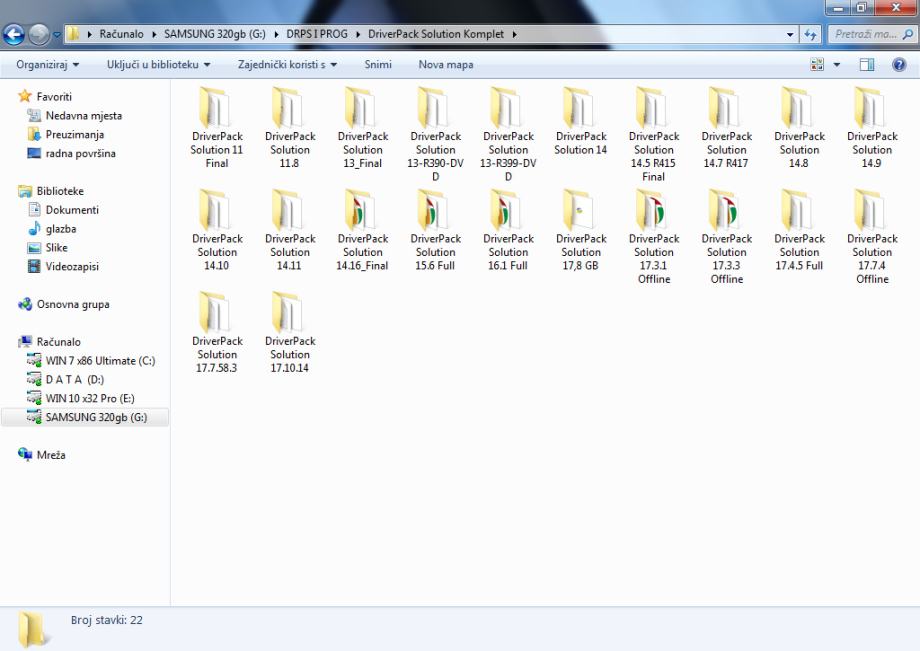Expand arrow after SAMSUNG 320gb (G:) breadcrumb
920x651 pixels.
click(276, 35)
